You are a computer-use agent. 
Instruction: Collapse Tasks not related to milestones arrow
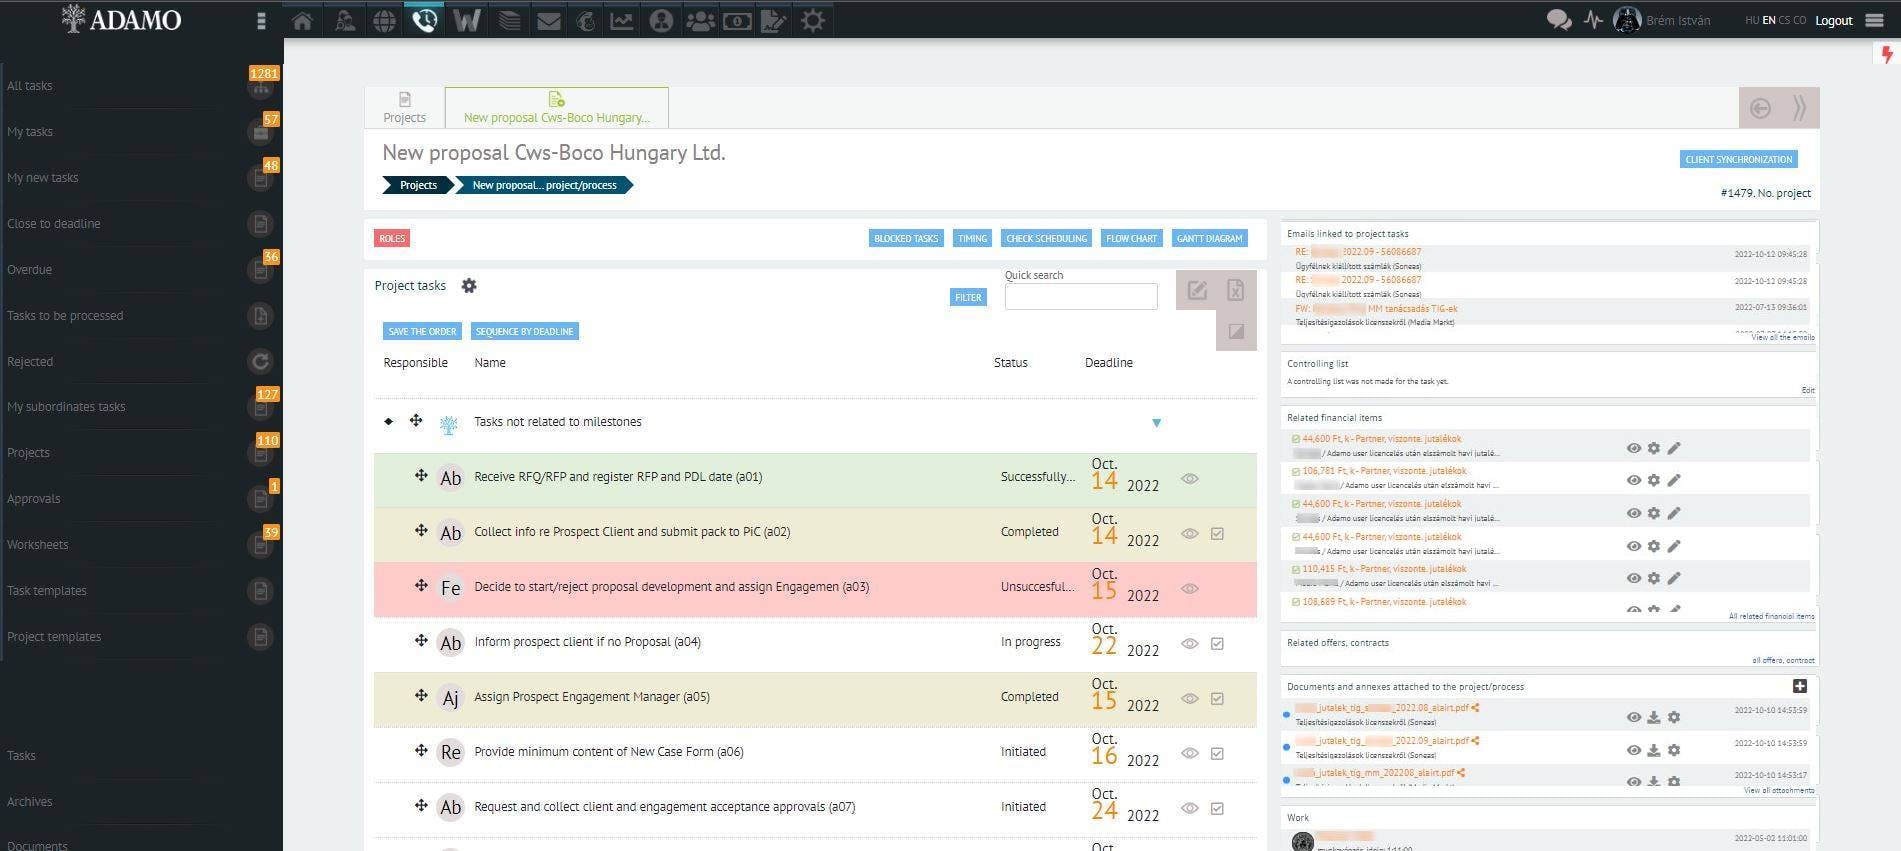click(x=1156, y=423)
